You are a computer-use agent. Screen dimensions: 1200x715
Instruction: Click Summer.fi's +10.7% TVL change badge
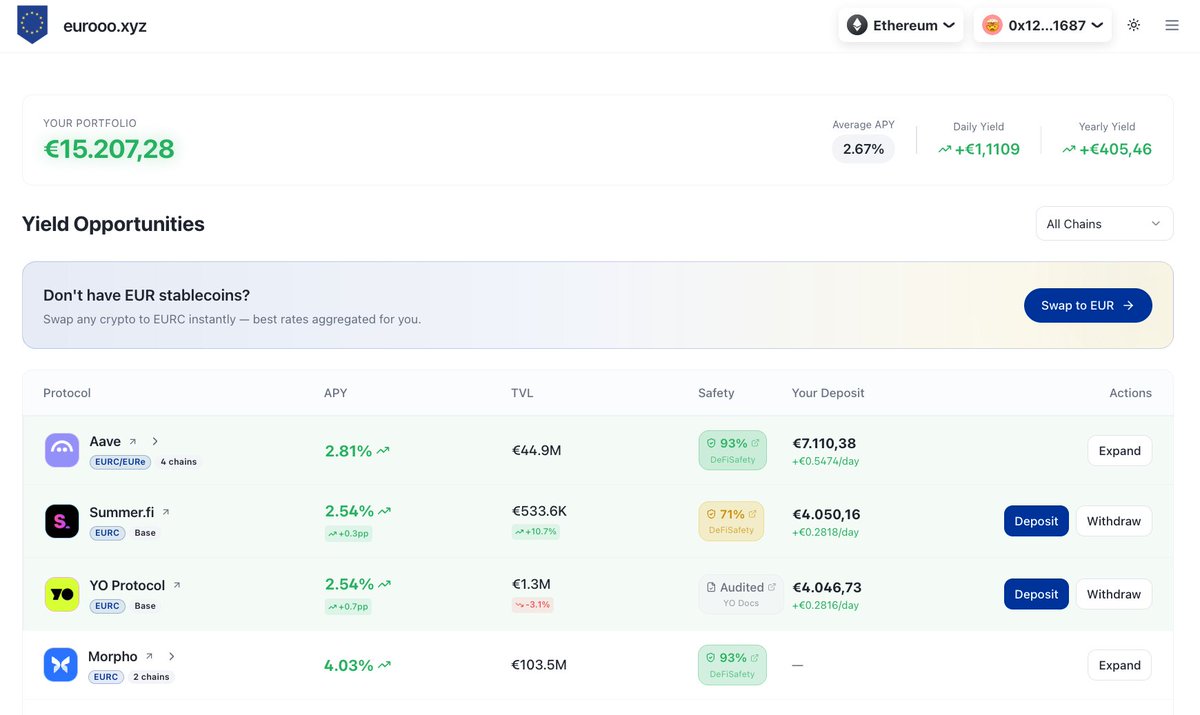click(535, 532)
